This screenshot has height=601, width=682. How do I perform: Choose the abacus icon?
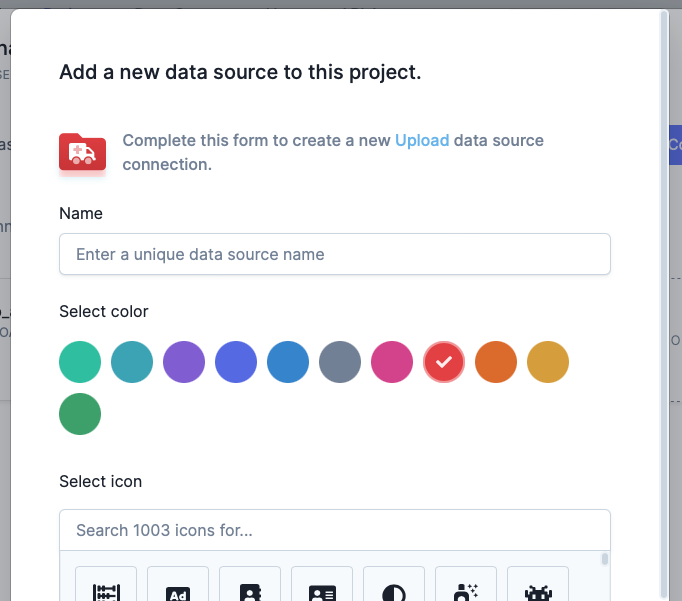(x=106, y=585)
